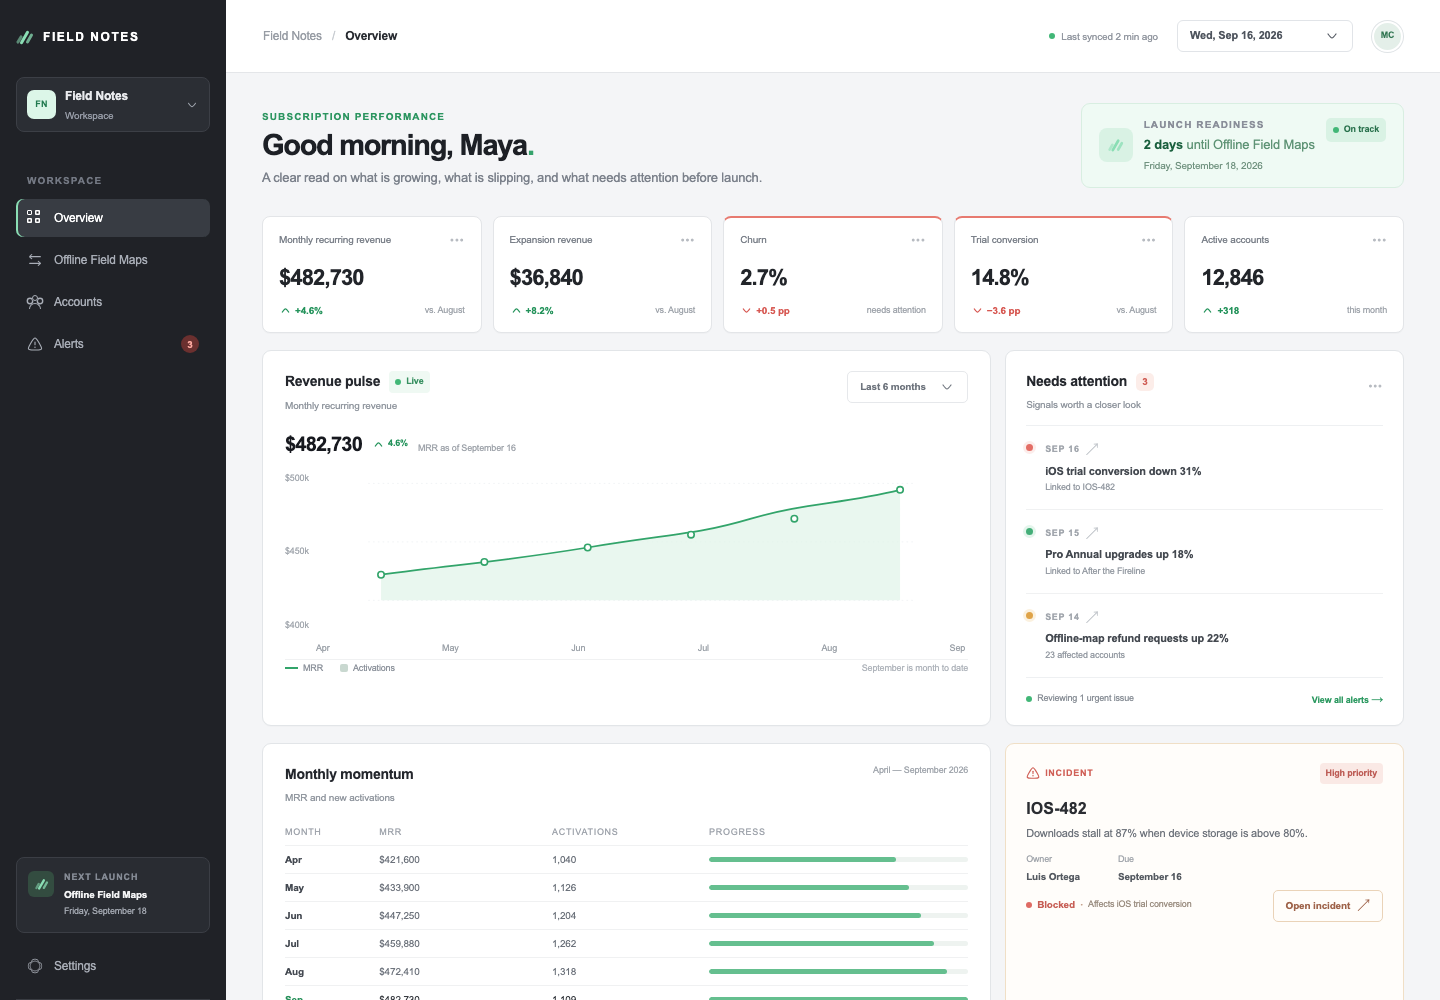The height and width of the screenshot is (1000, 1440).
Task: Open the Expansion revenue card options menu
Action: (687, 240)
